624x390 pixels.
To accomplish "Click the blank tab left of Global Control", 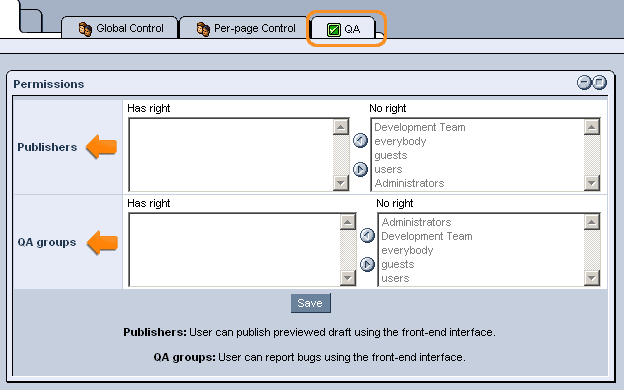I will click(31, 21).
